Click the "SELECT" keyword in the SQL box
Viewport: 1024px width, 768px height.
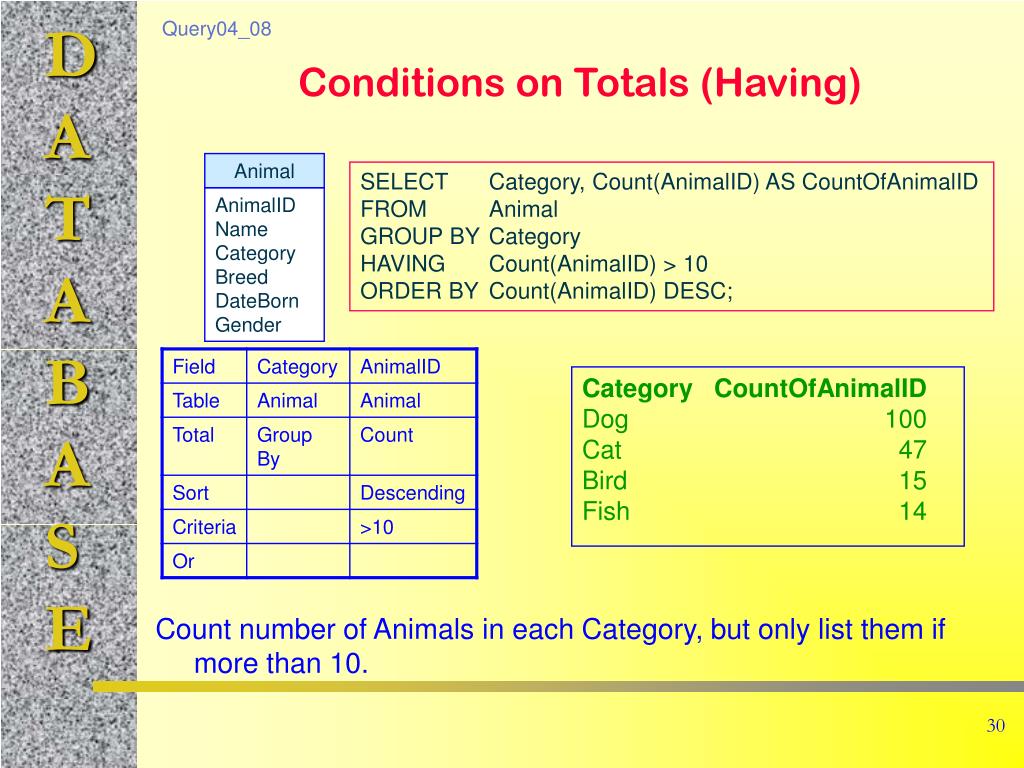(x=404, y=182)
